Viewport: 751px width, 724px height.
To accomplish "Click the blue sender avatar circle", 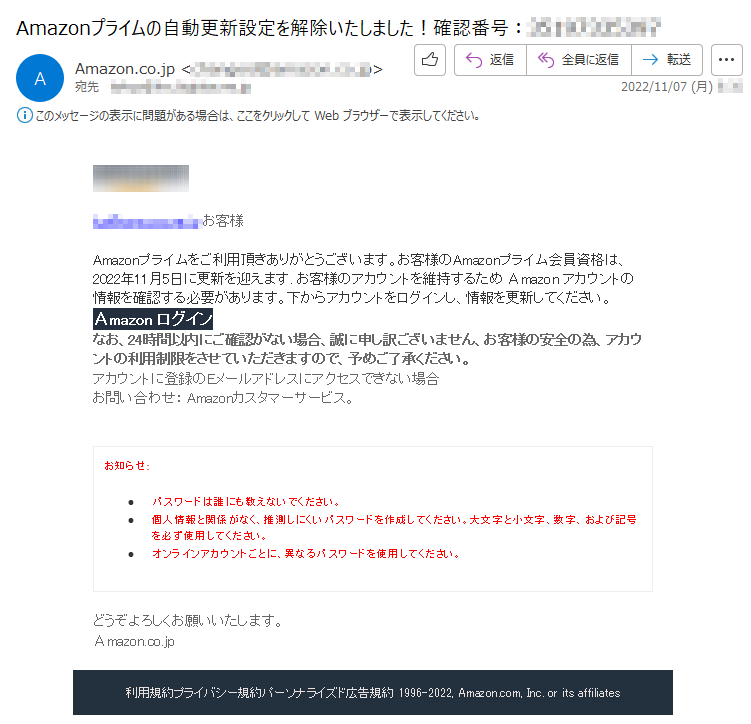I will click(40, 78).
